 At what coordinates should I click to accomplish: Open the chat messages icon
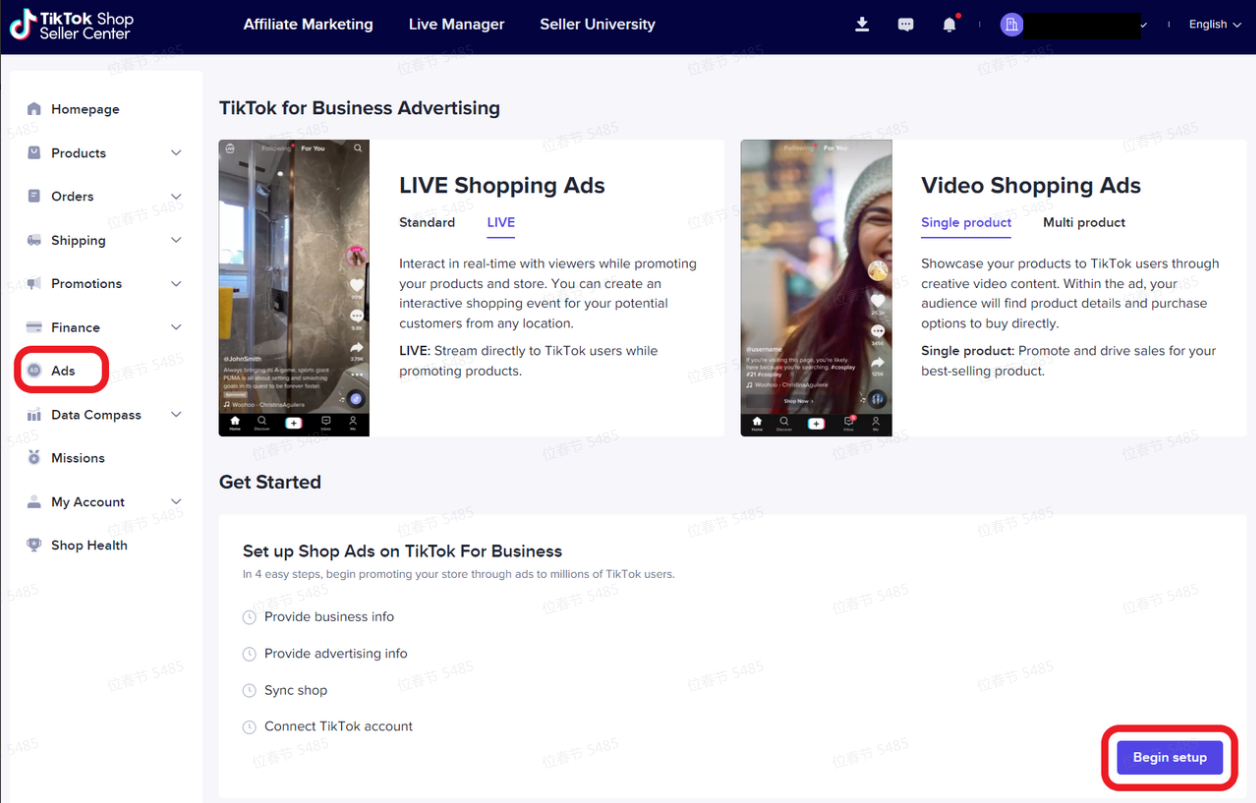click(x=906, y=25)
